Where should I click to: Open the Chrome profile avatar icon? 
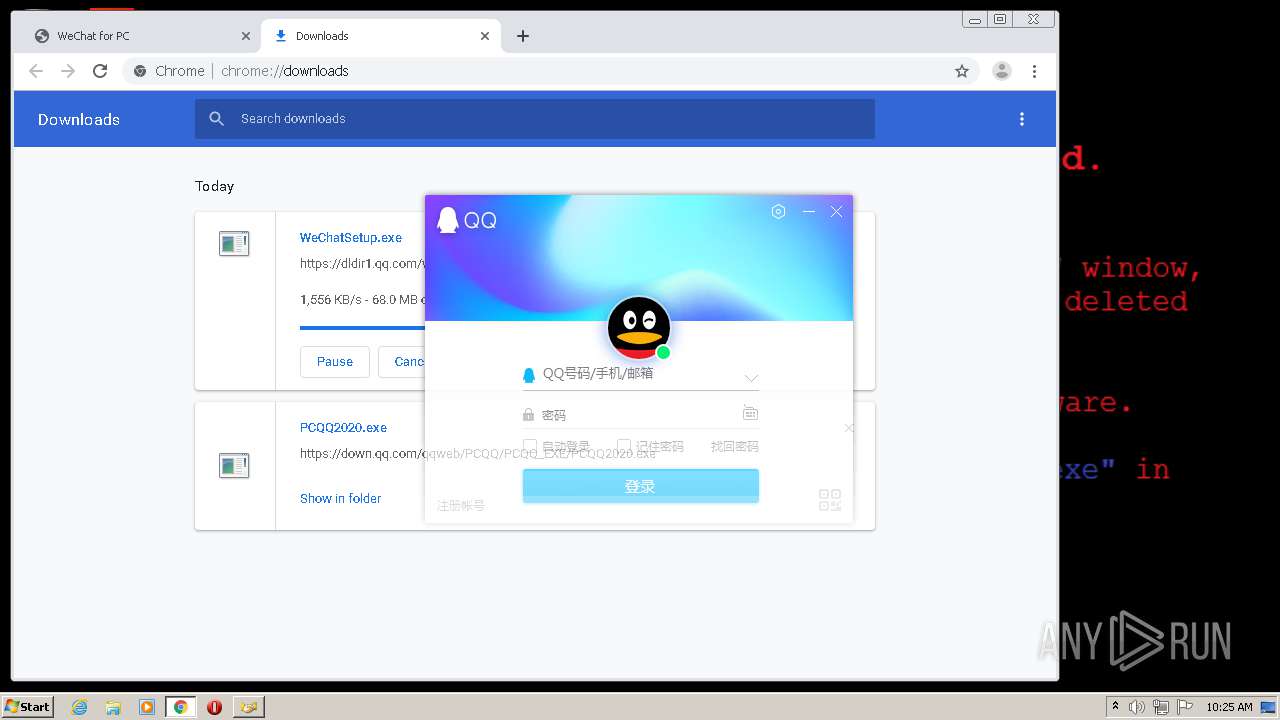pos(1001,71)
